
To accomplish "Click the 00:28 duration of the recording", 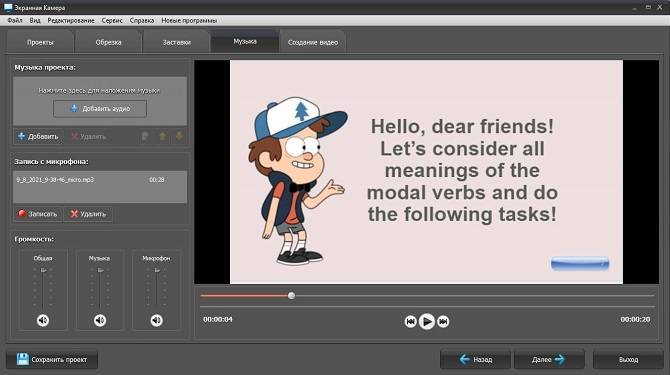I will point(157,180).
